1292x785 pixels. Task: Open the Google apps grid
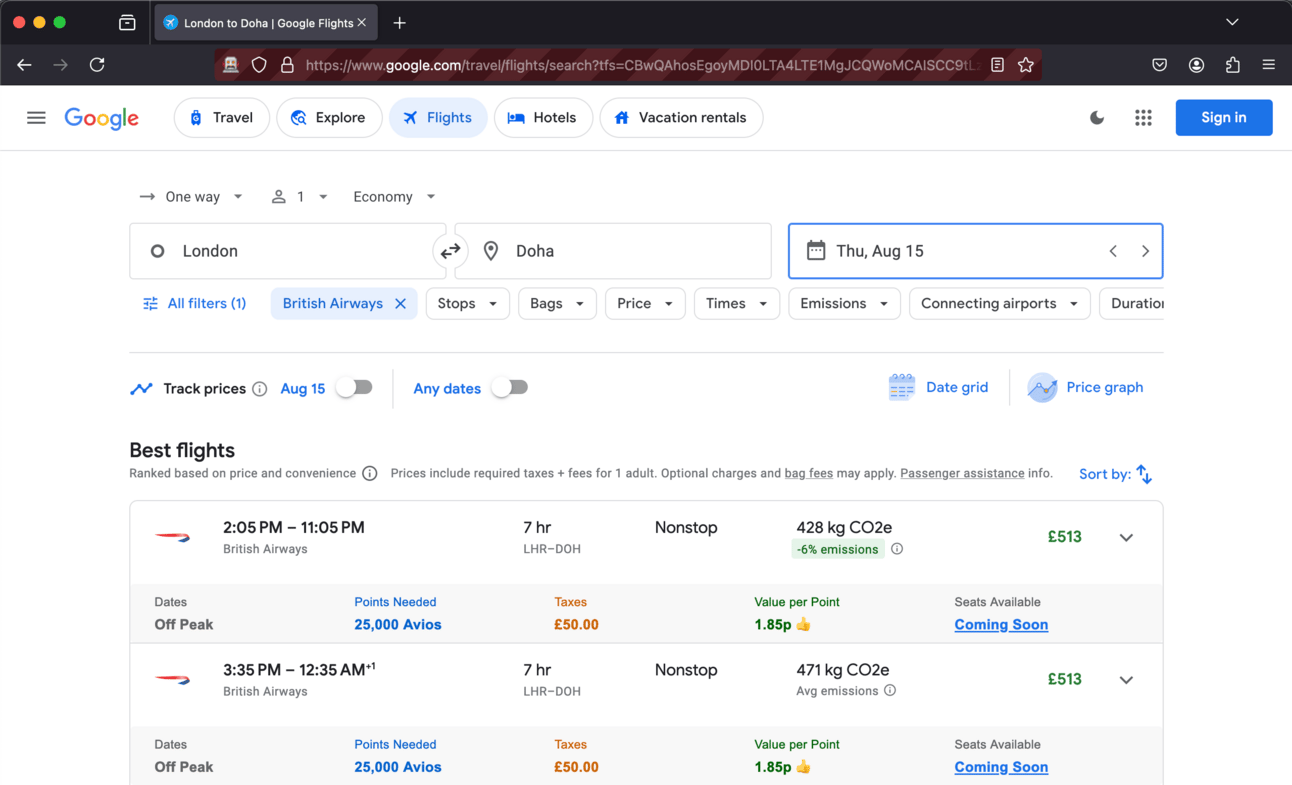coord(1143,118)
